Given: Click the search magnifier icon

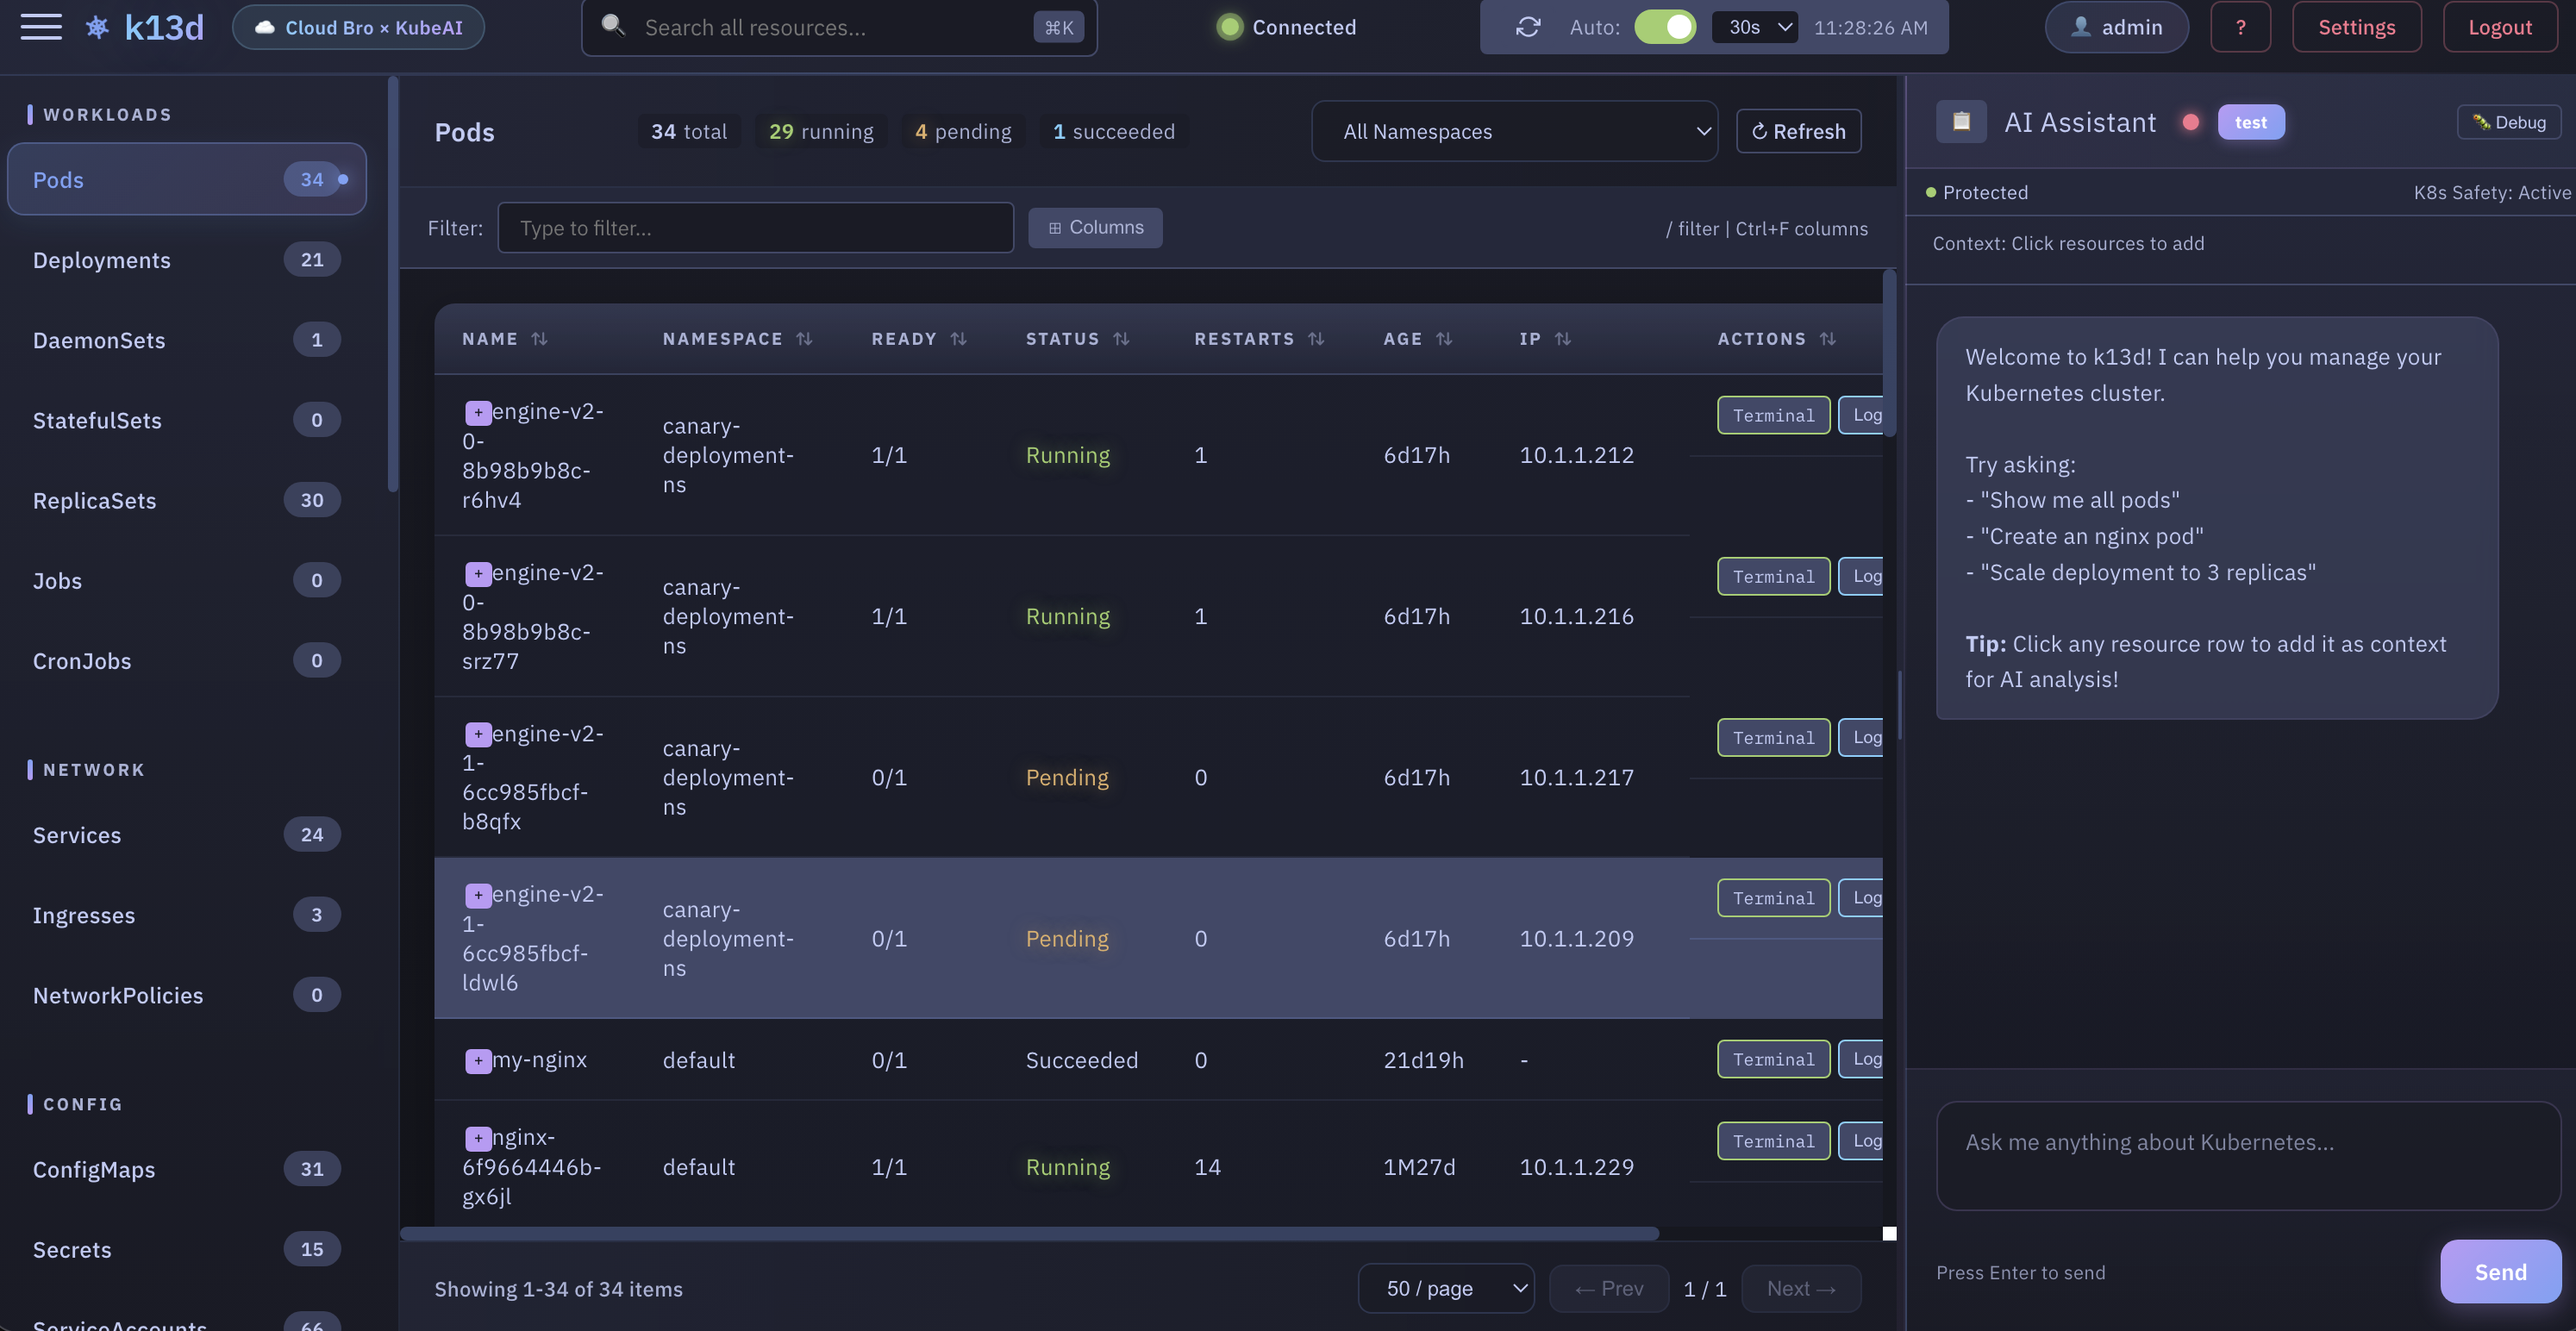Looking at the screenshot, I should click(x=613, y=27).
